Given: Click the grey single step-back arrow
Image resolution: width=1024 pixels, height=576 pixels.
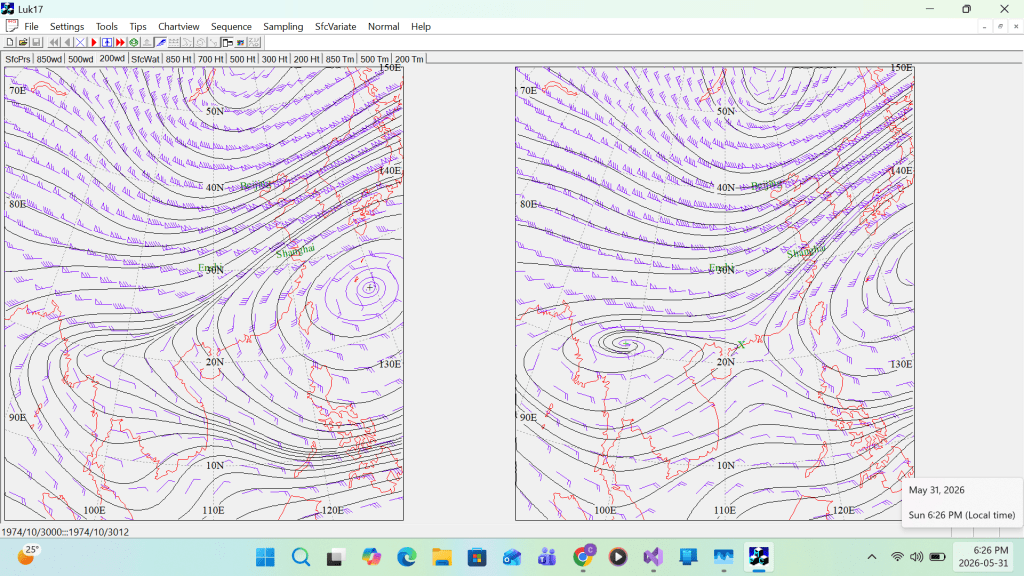Looking at the screenshot, I should click(67, 42).
